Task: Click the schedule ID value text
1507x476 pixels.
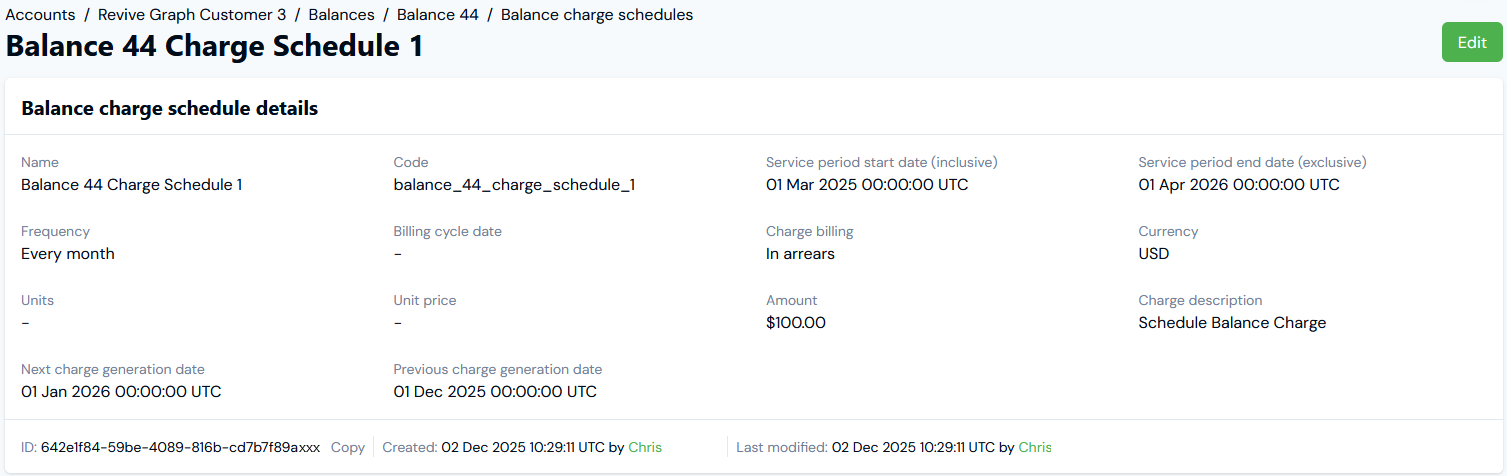Action: click(180, 447)
